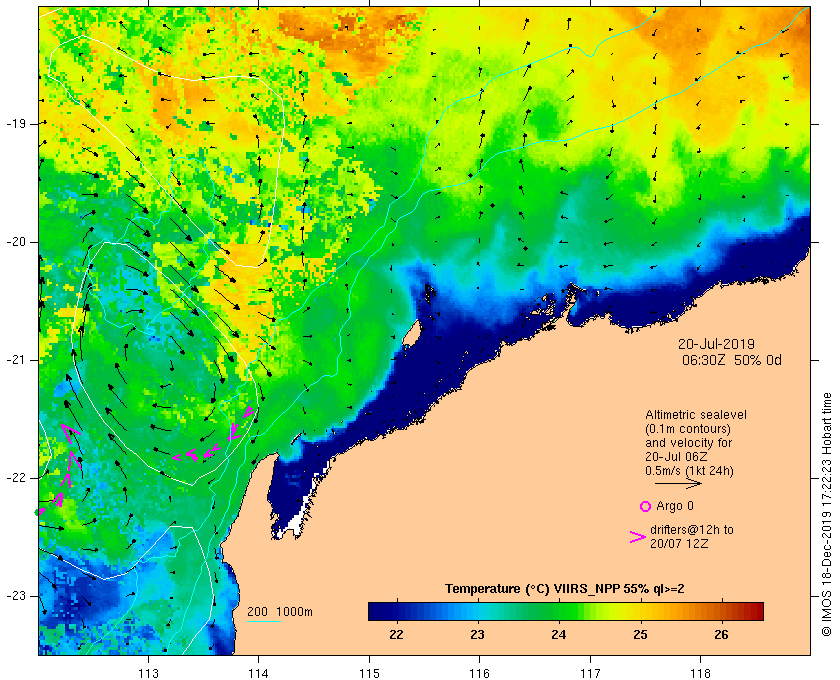Click the temperature color bar
Screen dimensions: 840x680
coord(566,611)
